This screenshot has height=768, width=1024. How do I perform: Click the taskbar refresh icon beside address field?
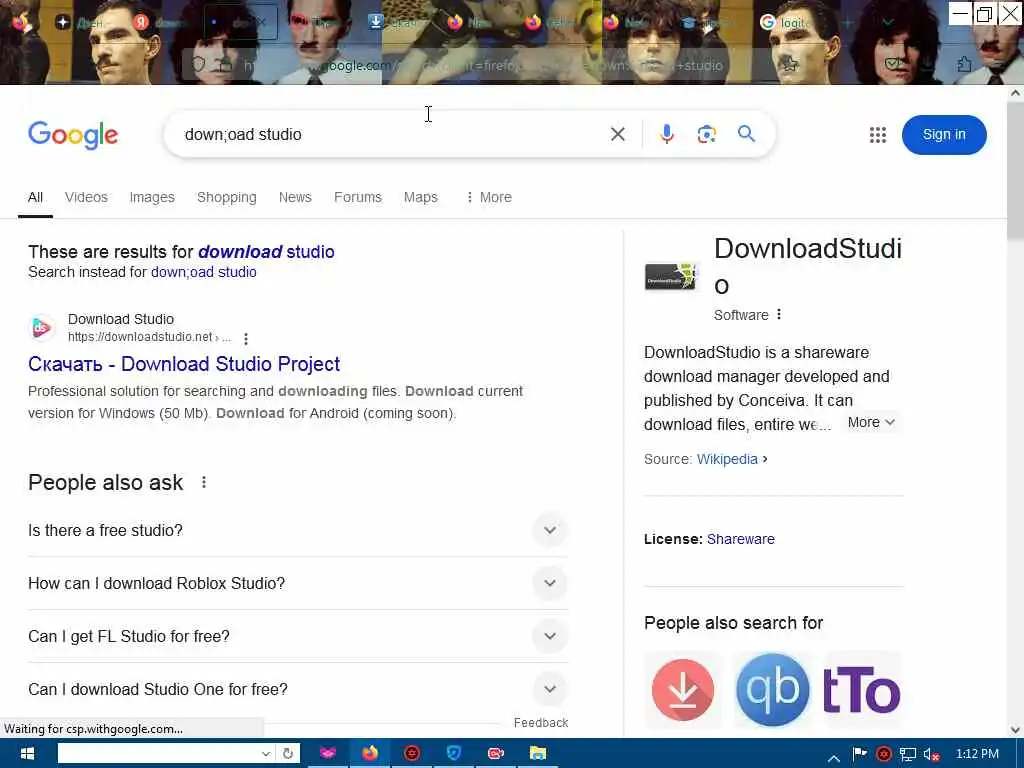click(x=287, y=753)
